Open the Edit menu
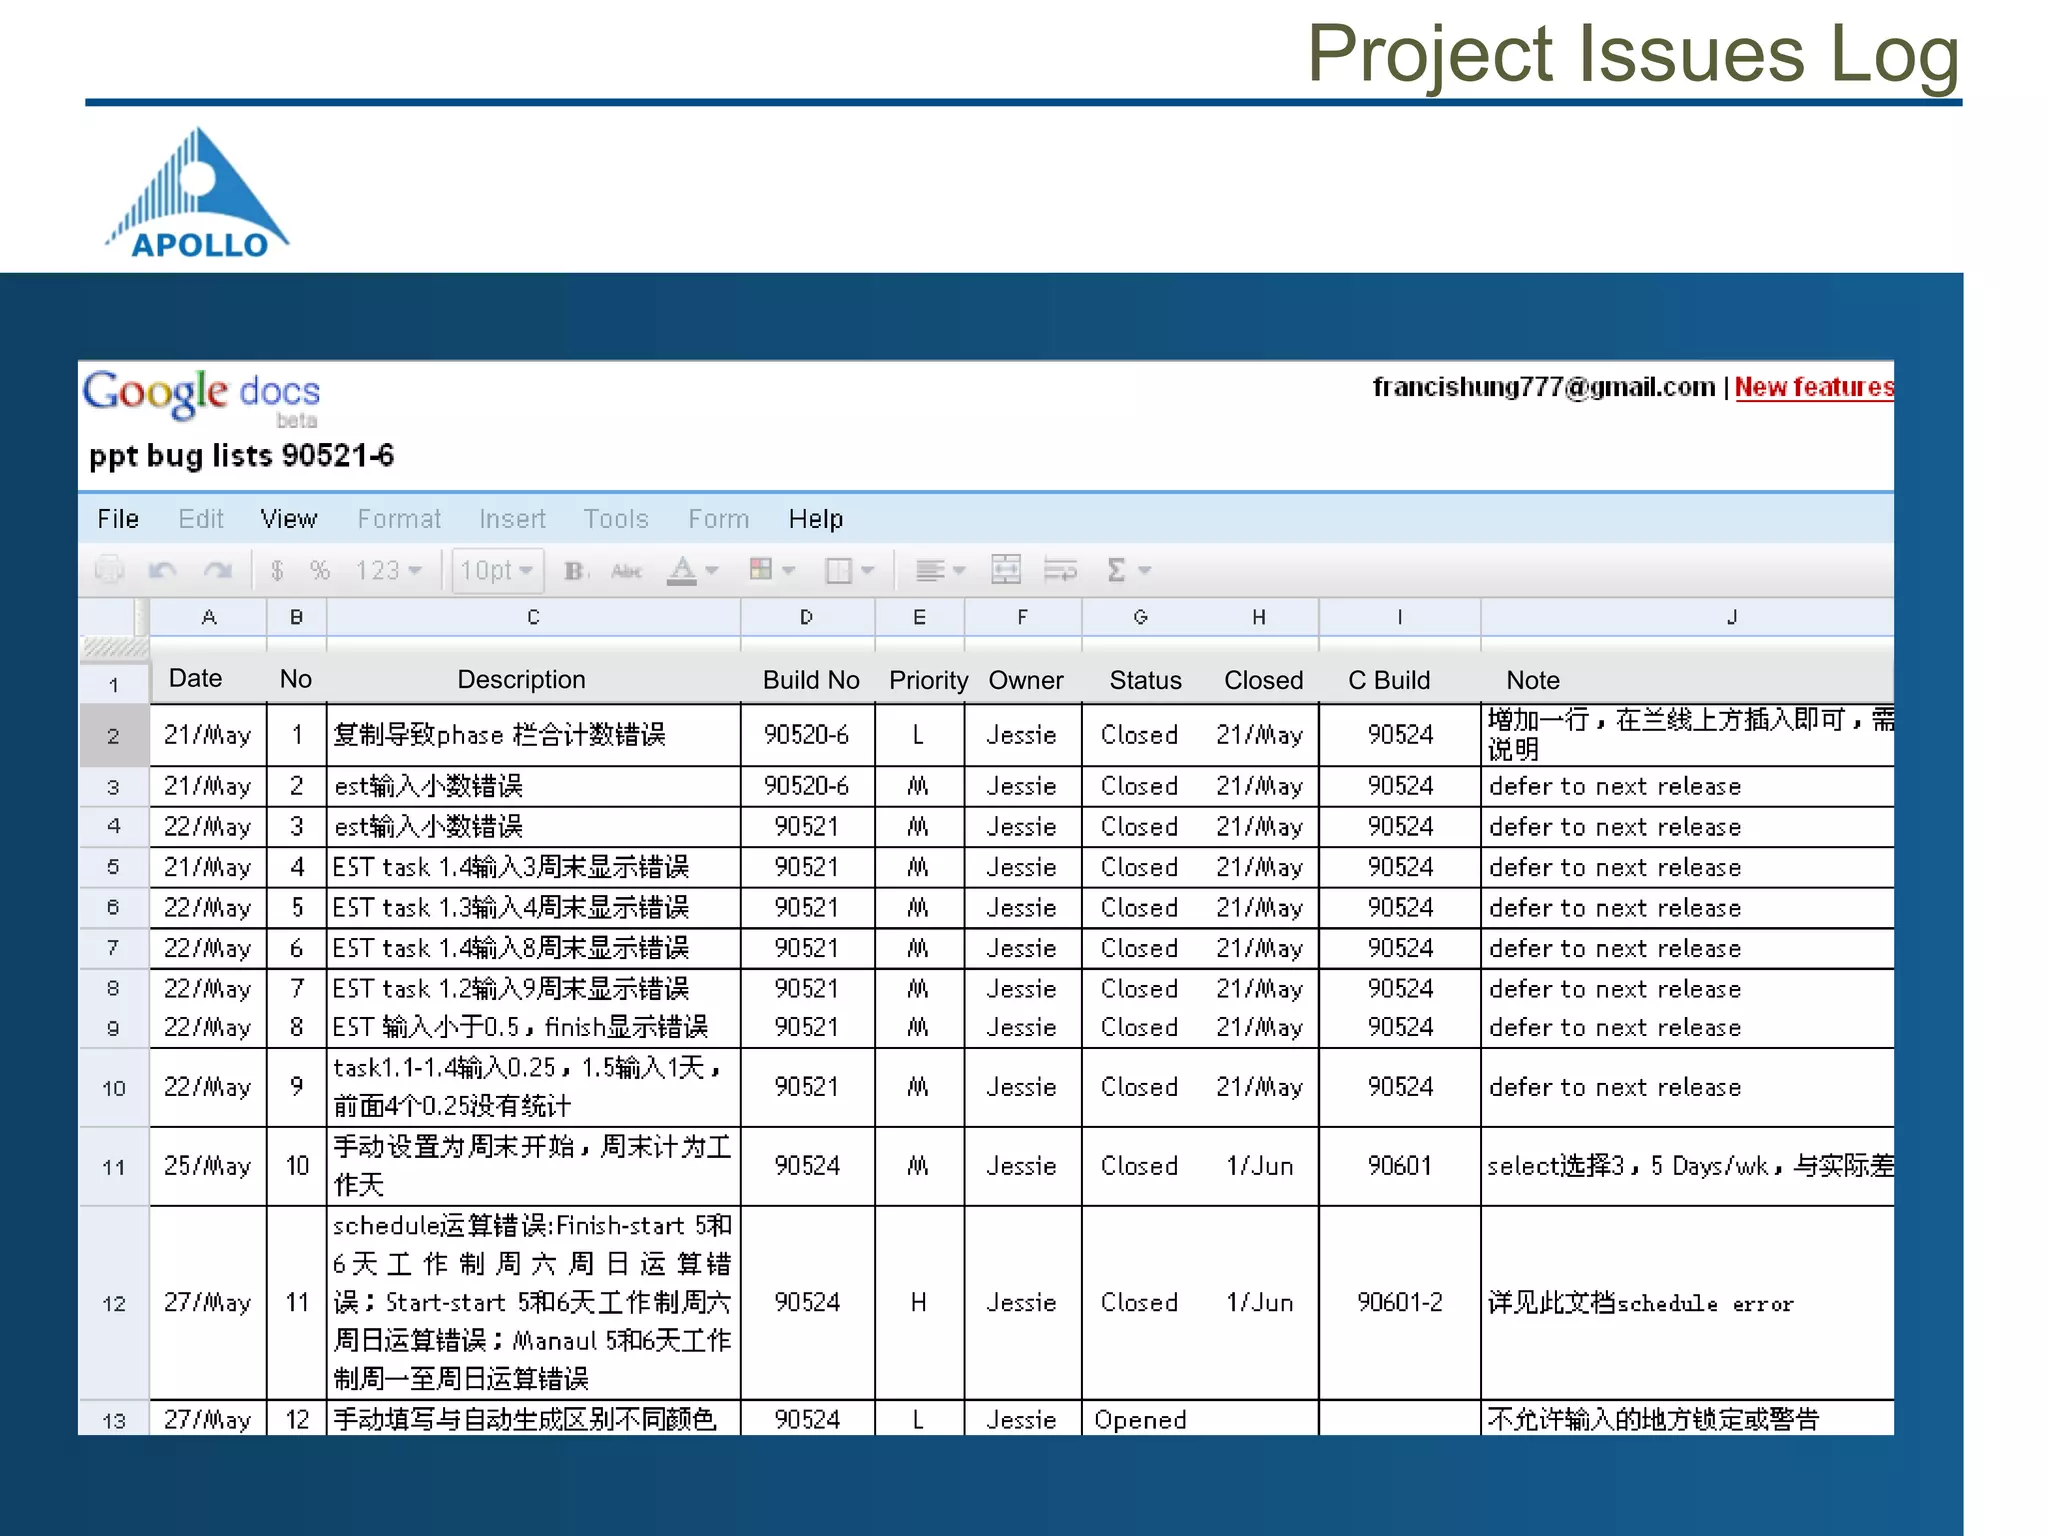 click(201, 519)
